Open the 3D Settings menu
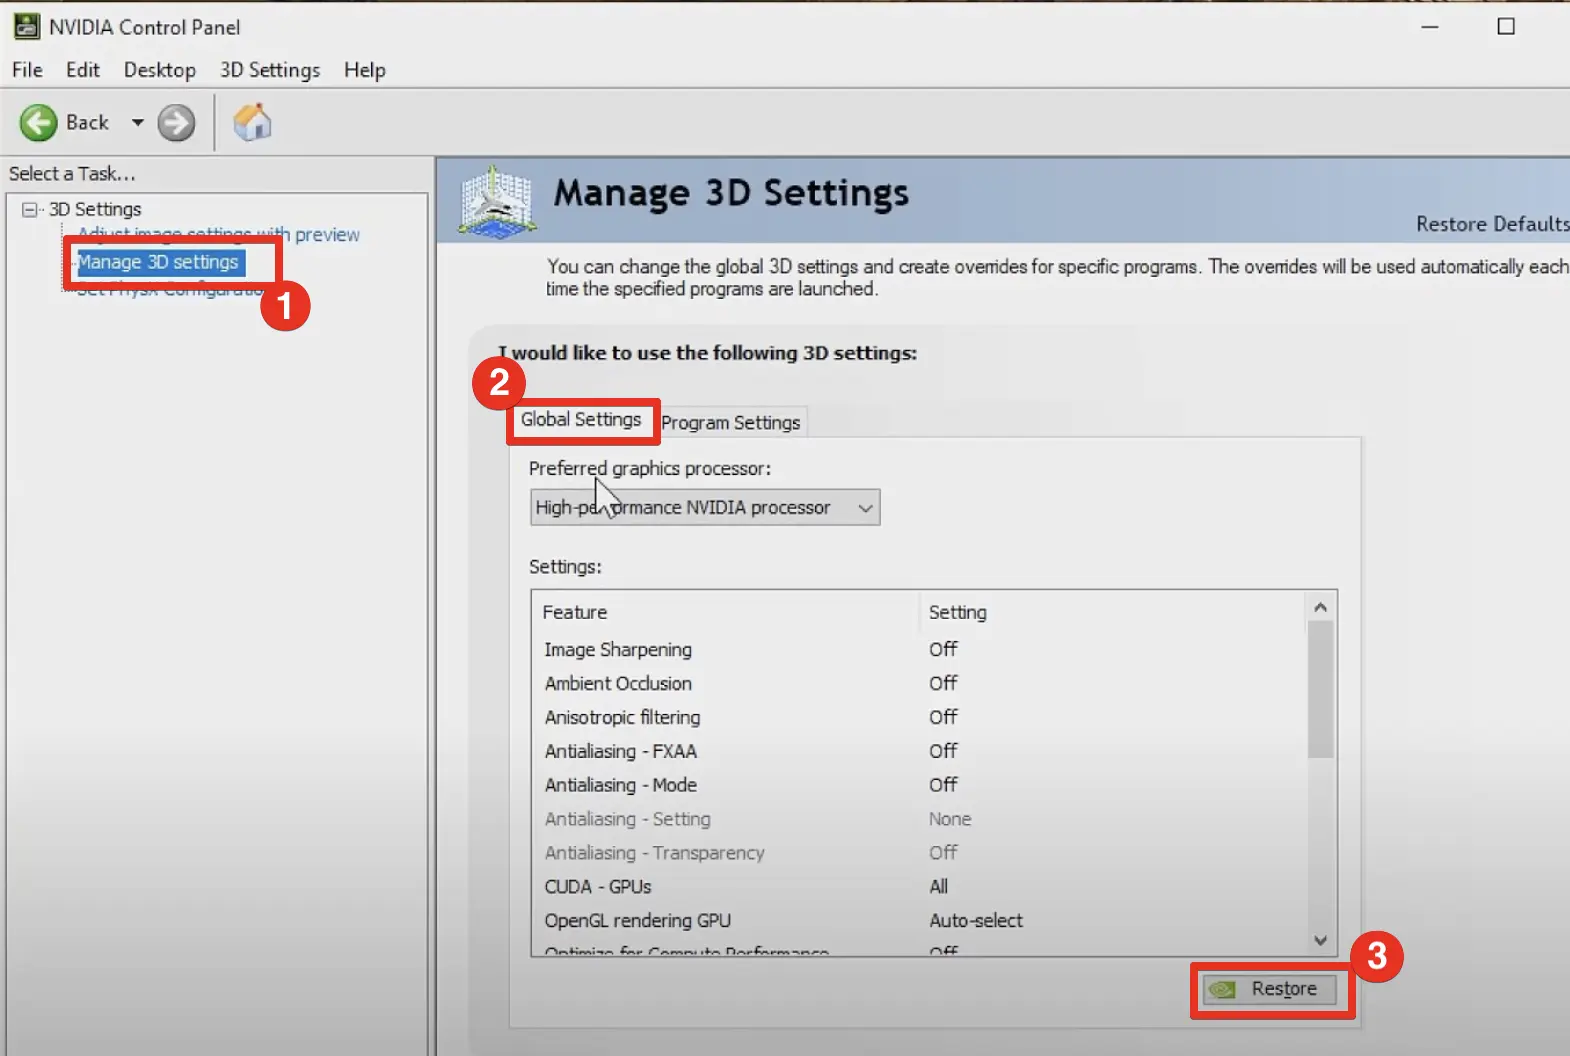This screenshot has height=1056, width=1570. (270, 70)
